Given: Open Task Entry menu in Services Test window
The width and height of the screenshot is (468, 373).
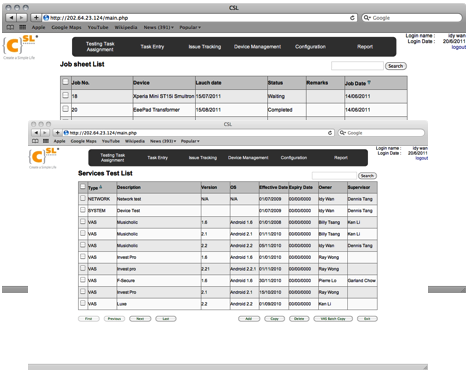Looking at the screenshot, I should 158,158.
